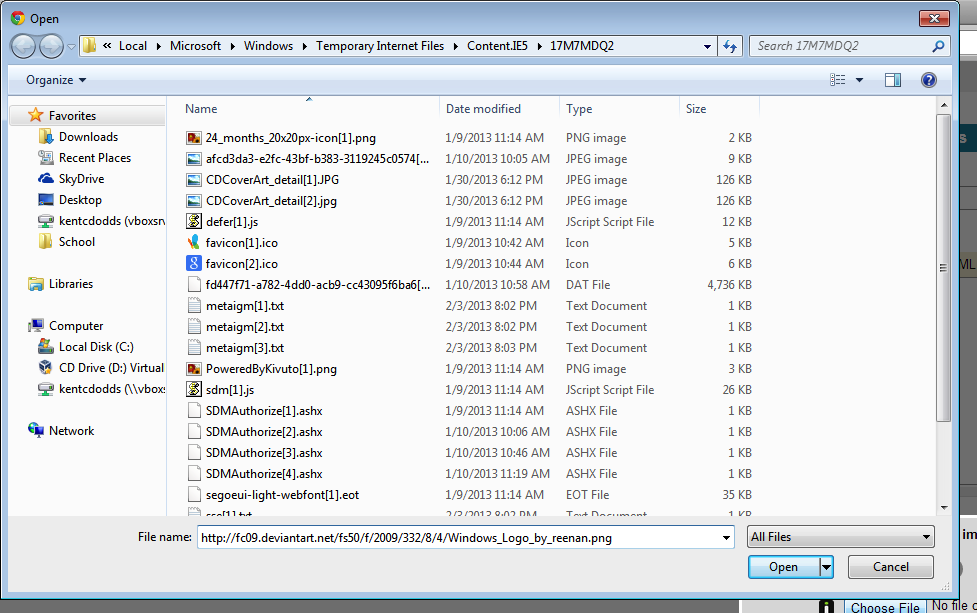This screenshot has height=613, width=977.
Task: Click the Open button
Action: 784,567
